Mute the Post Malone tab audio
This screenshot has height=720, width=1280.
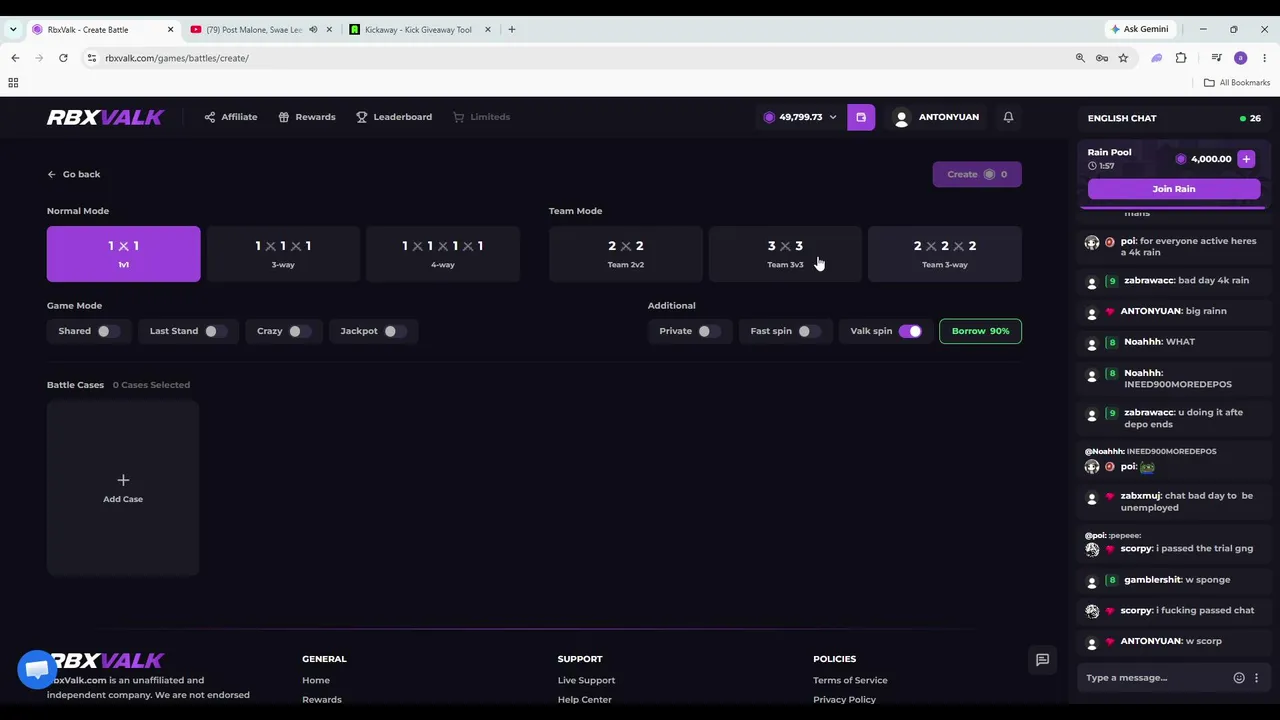point(313,30)
